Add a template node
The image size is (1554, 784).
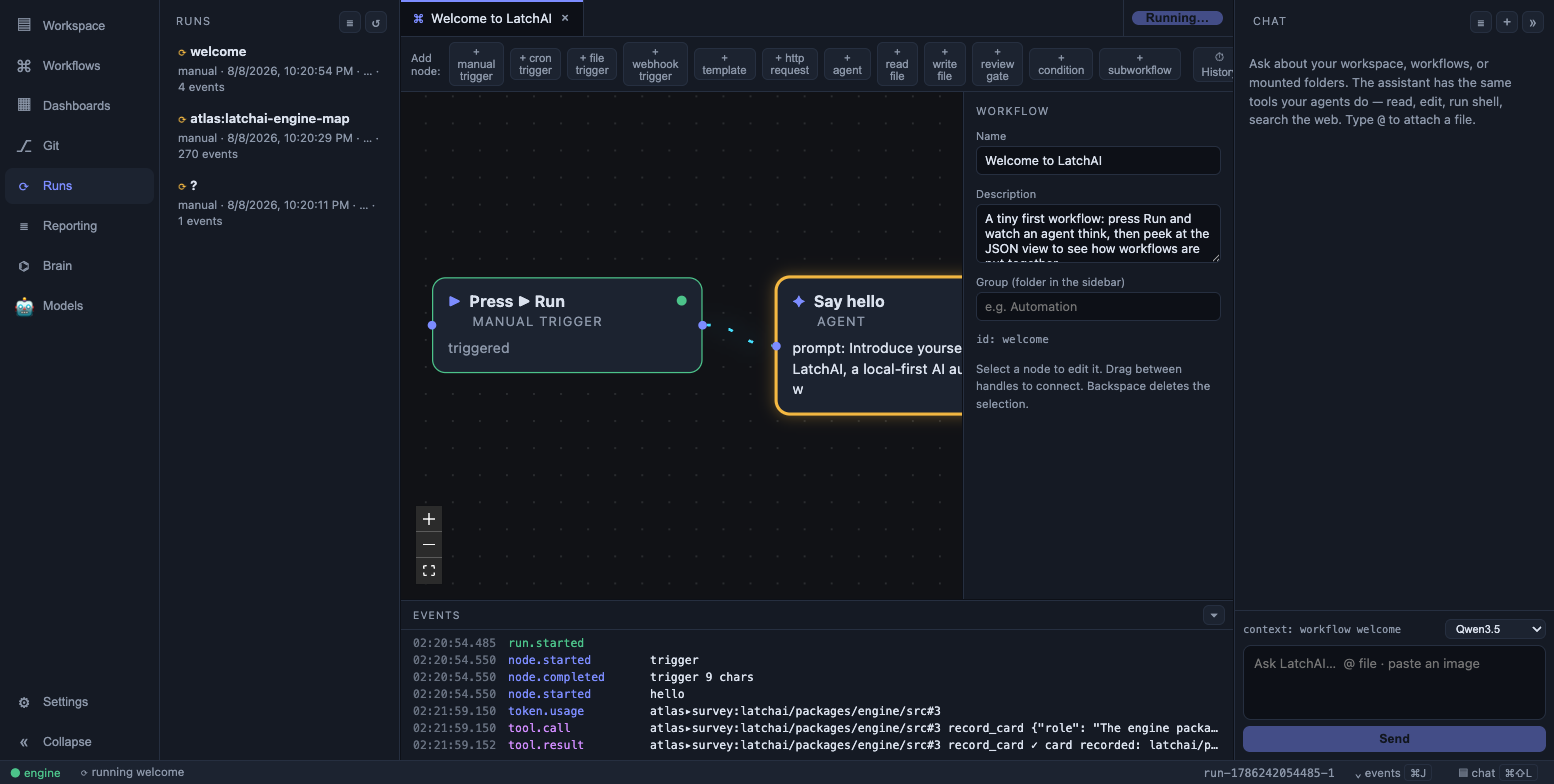[x=724, y=64]
